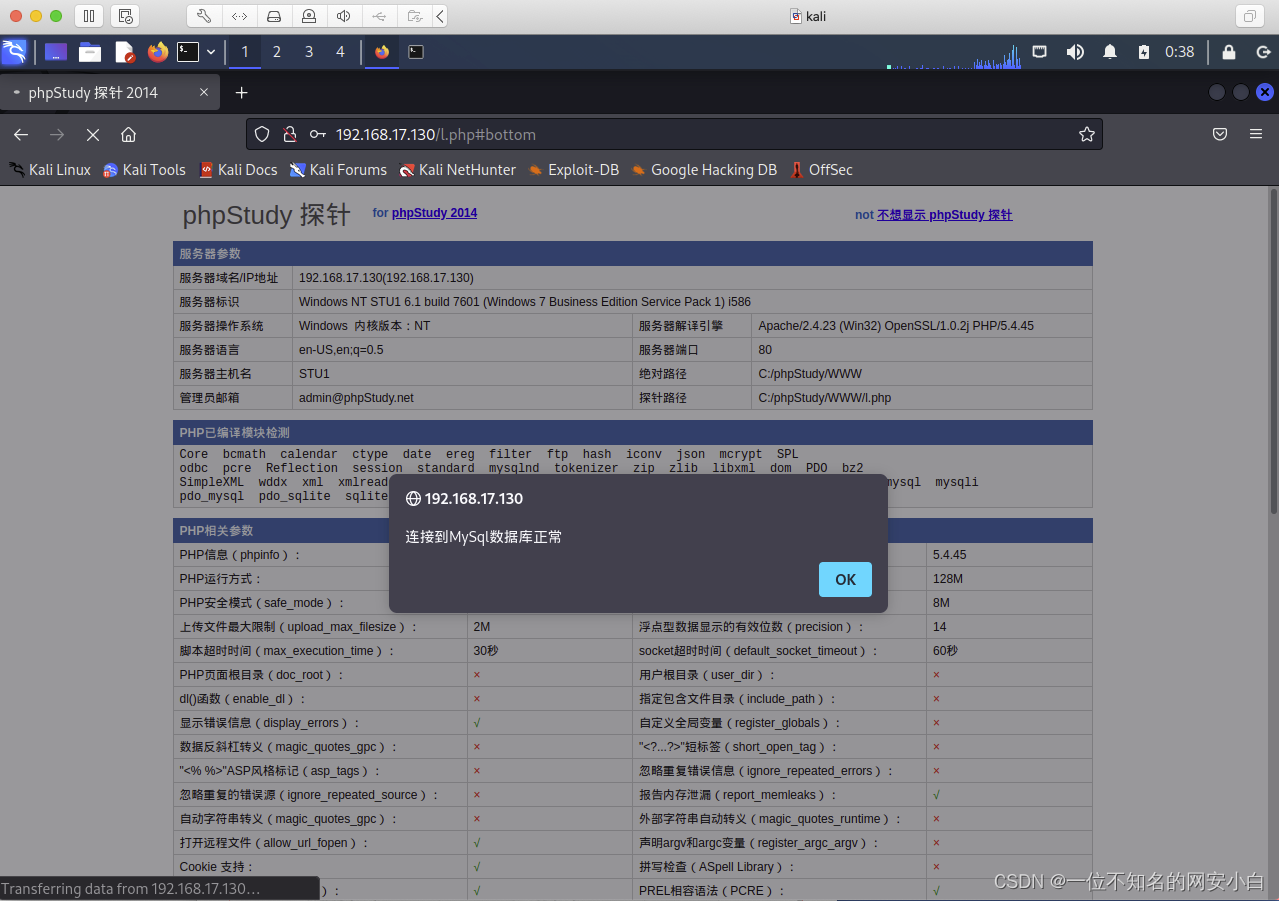Open the wired network tray icon
Viewport: 1279px width, 901px height.
(x=1040, y=52)
